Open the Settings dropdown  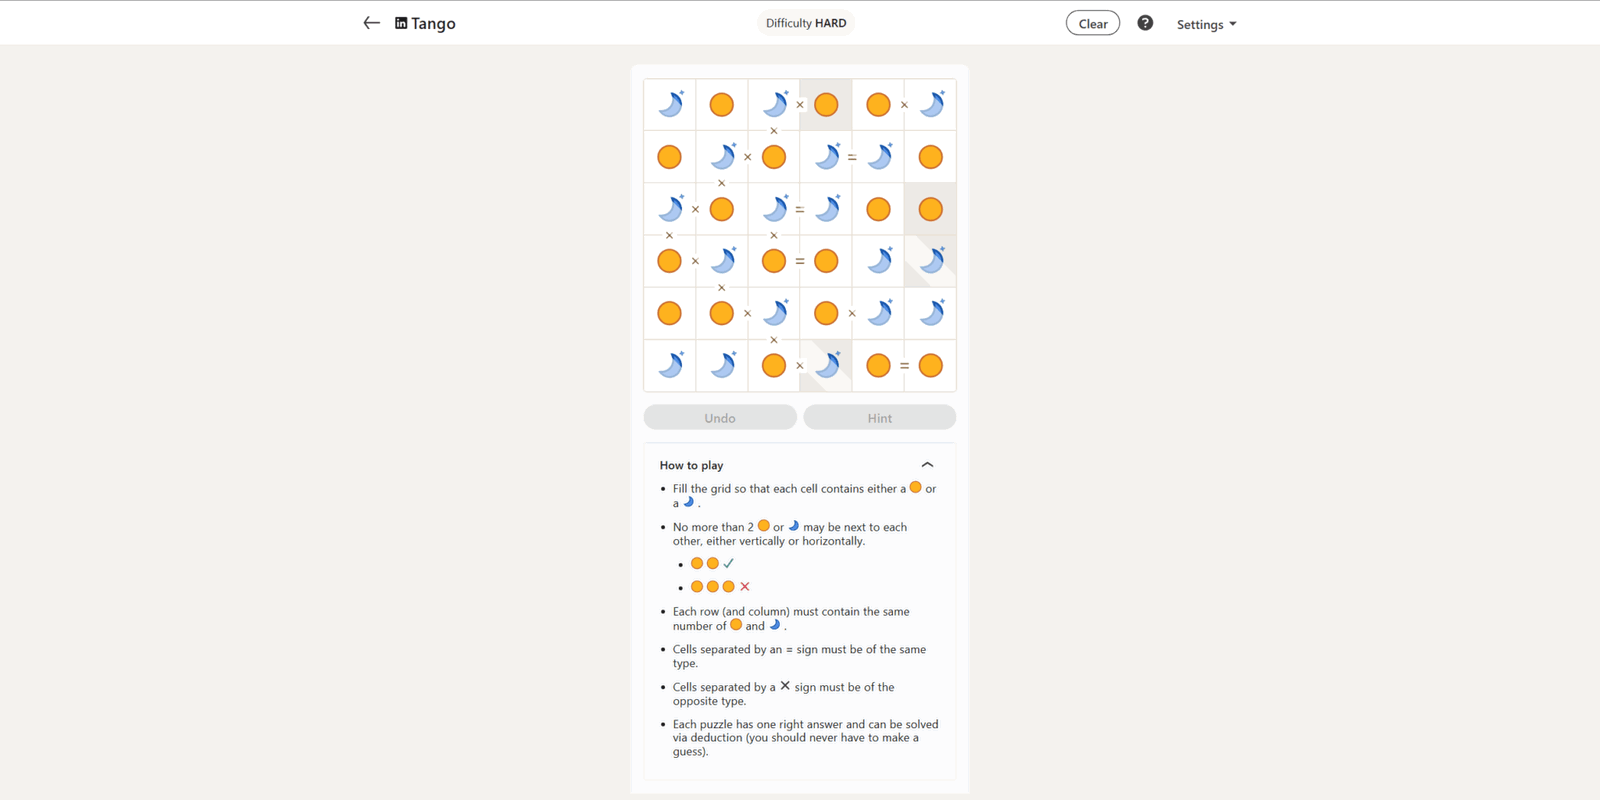pyautogui.click(x=1206, y=24)
